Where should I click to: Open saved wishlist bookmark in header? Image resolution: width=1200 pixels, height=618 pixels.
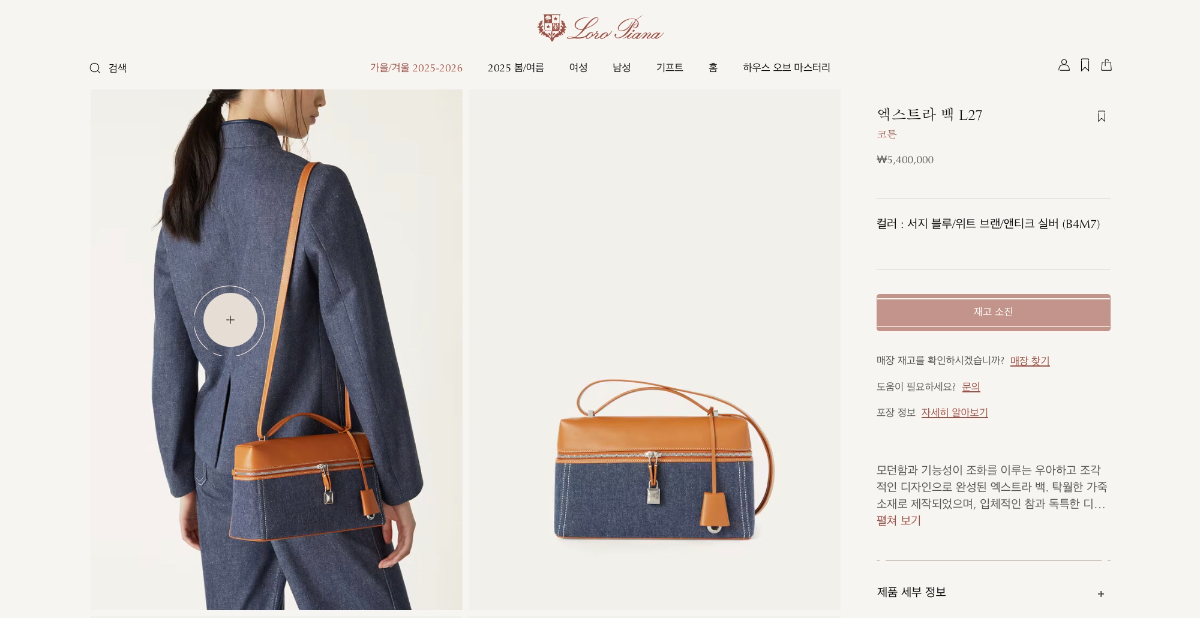coord(1085,65)
